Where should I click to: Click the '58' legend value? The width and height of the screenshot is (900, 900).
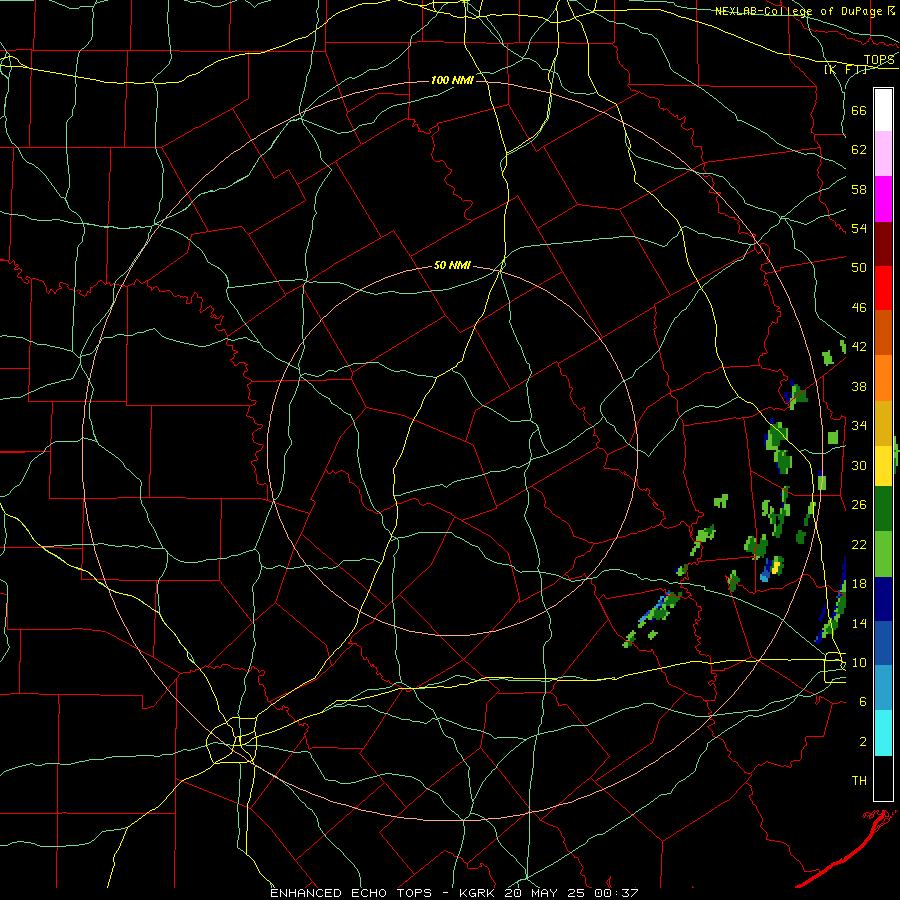(859, 189)
